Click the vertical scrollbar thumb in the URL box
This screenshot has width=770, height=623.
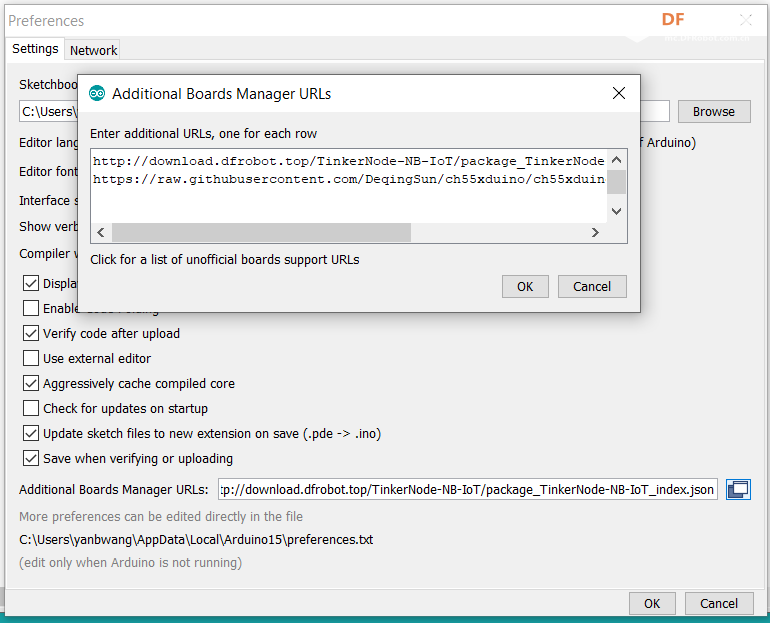[616, 182]
